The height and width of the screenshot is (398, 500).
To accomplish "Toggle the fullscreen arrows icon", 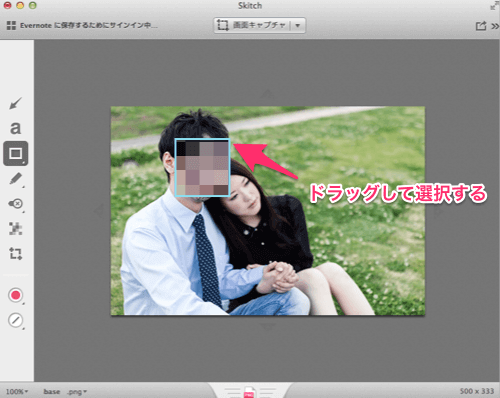I will pyautogui.click(x=494, y=6).
